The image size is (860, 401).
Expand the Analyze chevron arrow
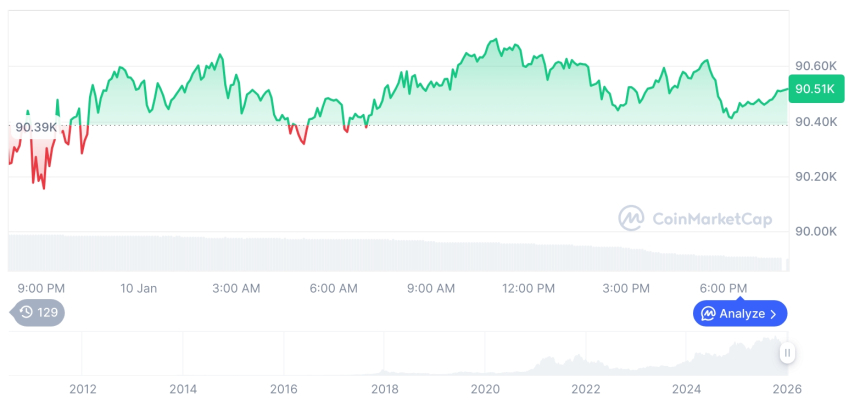pos(773,313)
